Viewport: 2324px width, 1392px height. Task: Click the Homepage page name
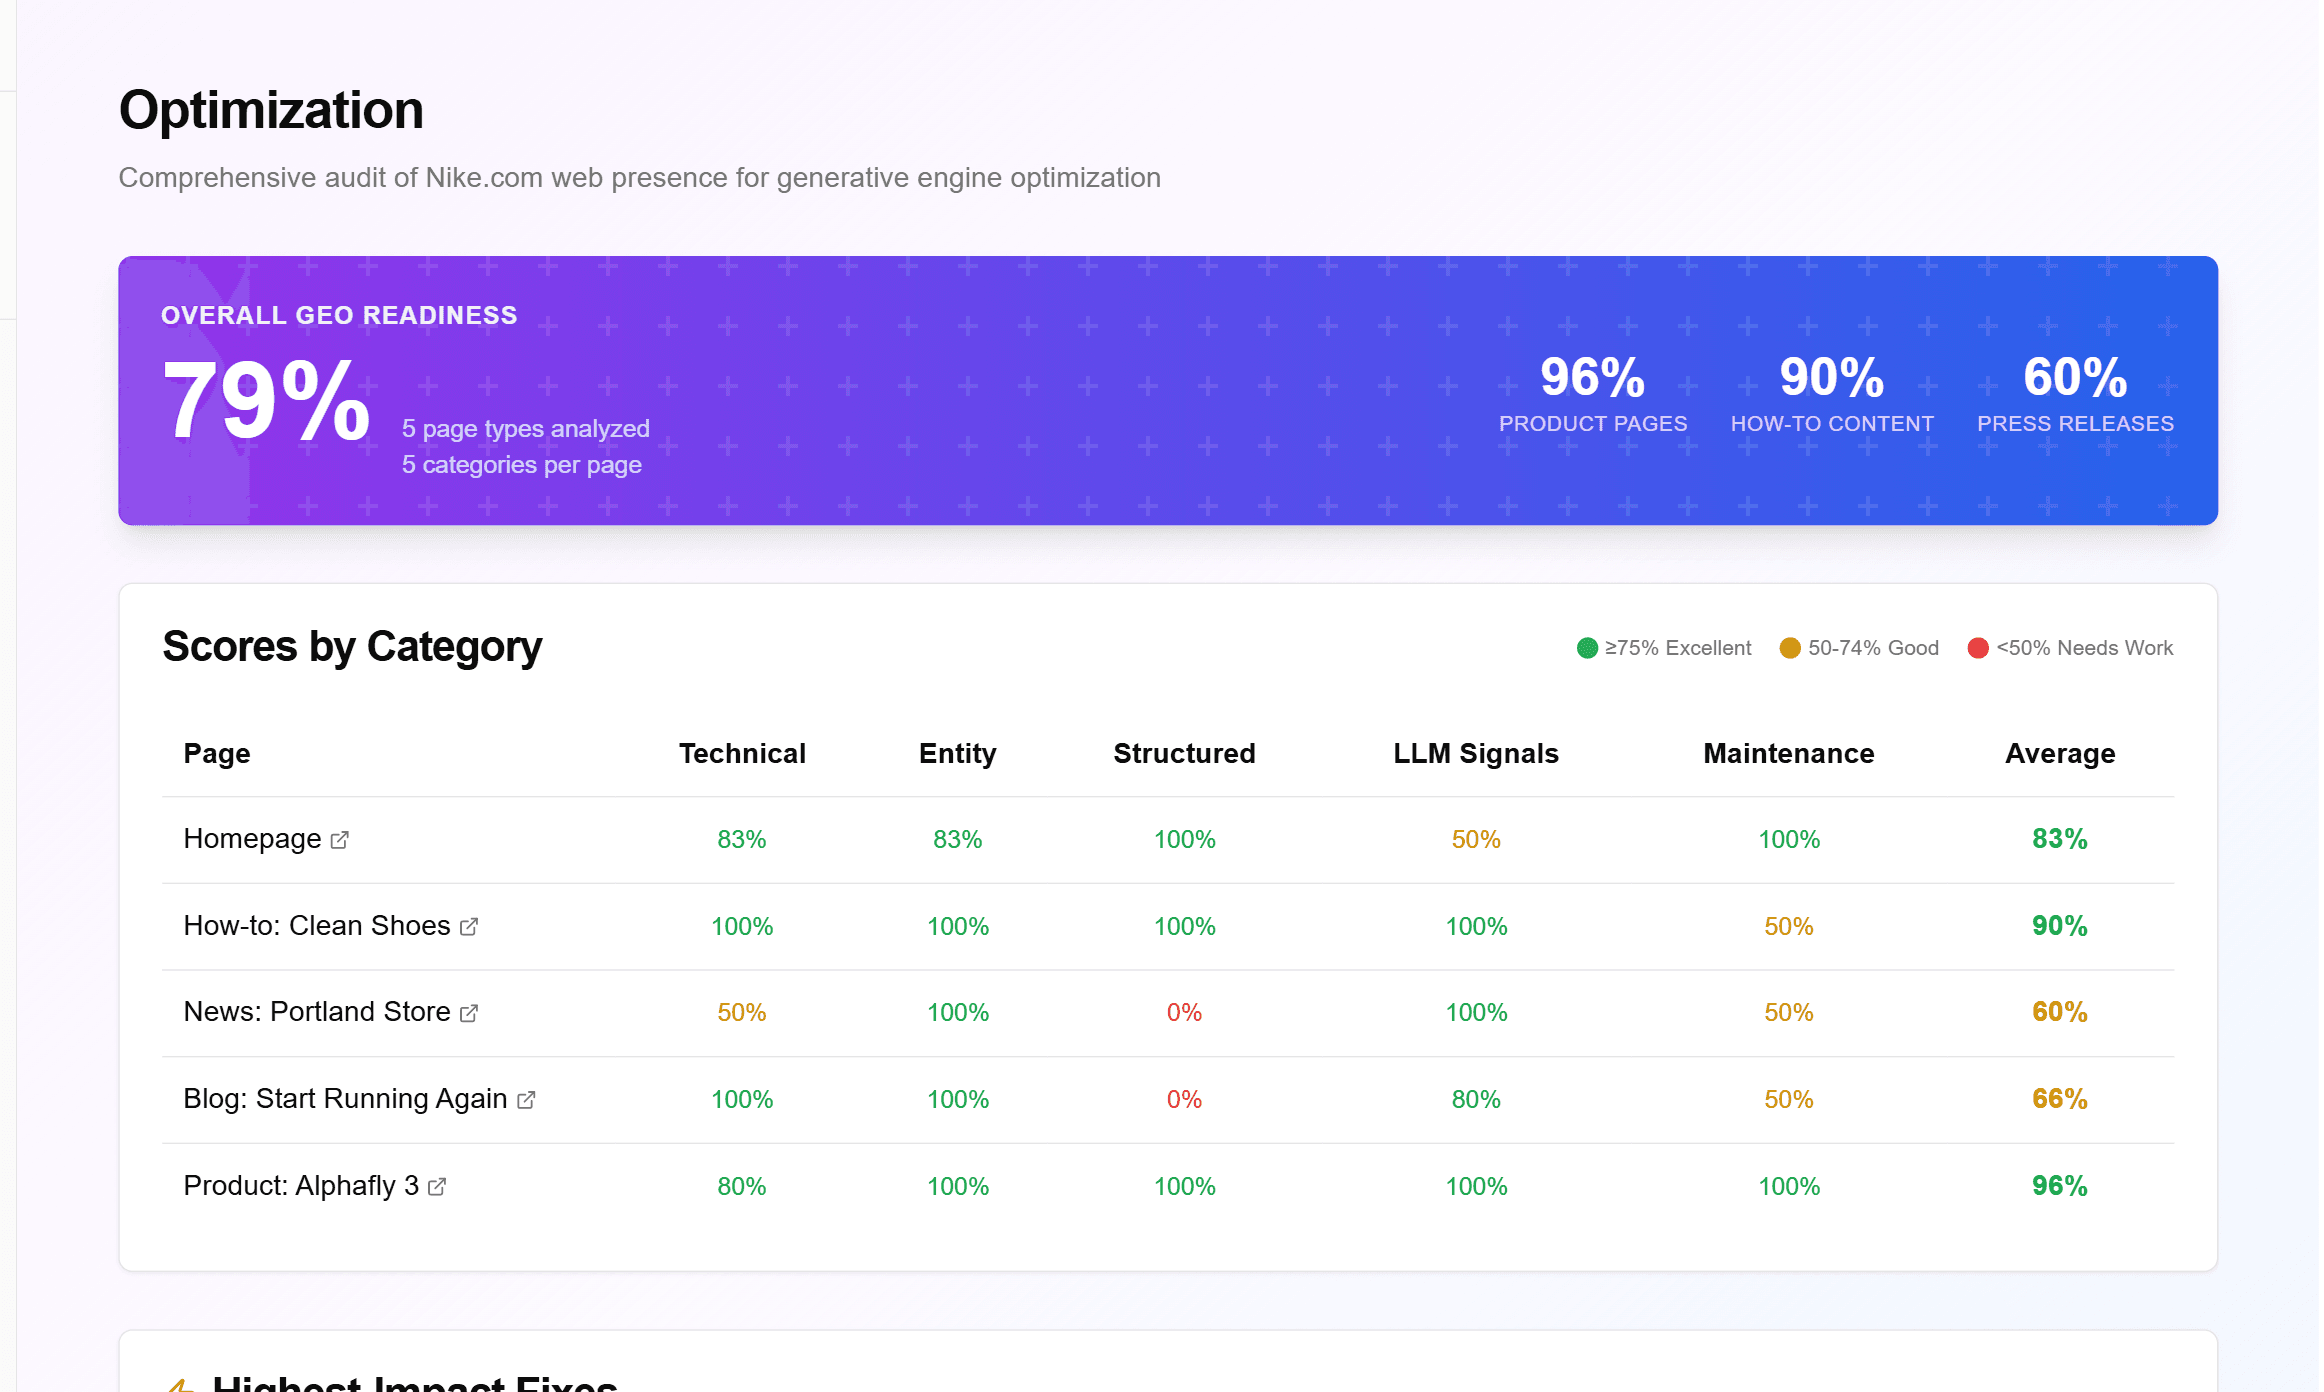[252, 839]
